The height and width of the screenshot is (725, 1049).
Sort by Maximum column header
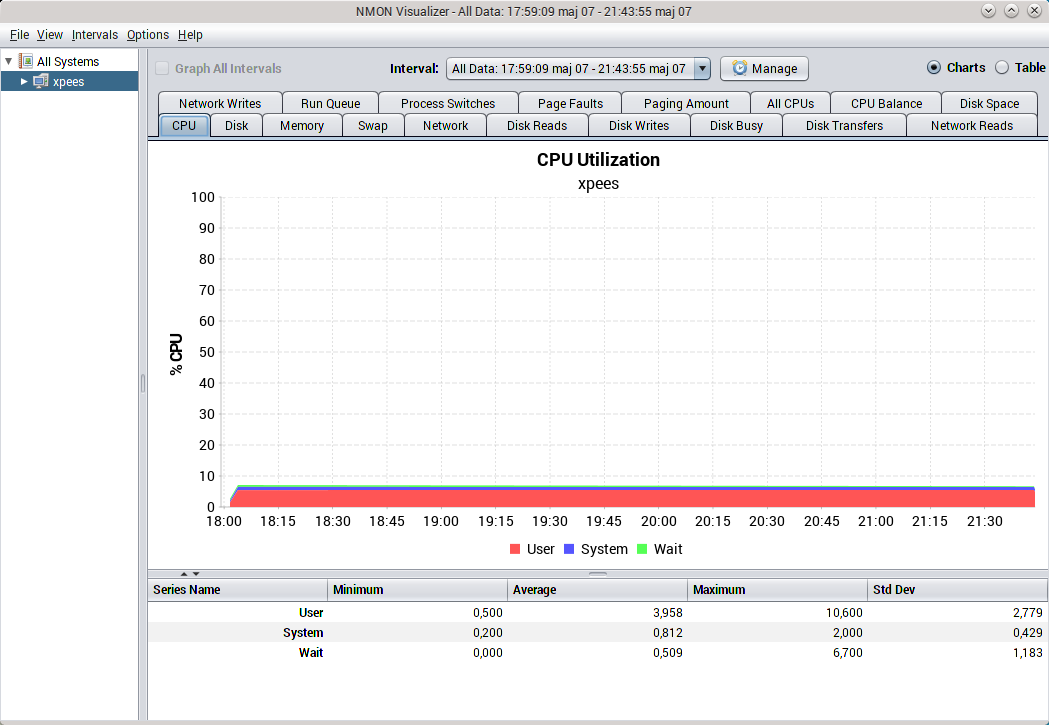(x=777, y=589)
